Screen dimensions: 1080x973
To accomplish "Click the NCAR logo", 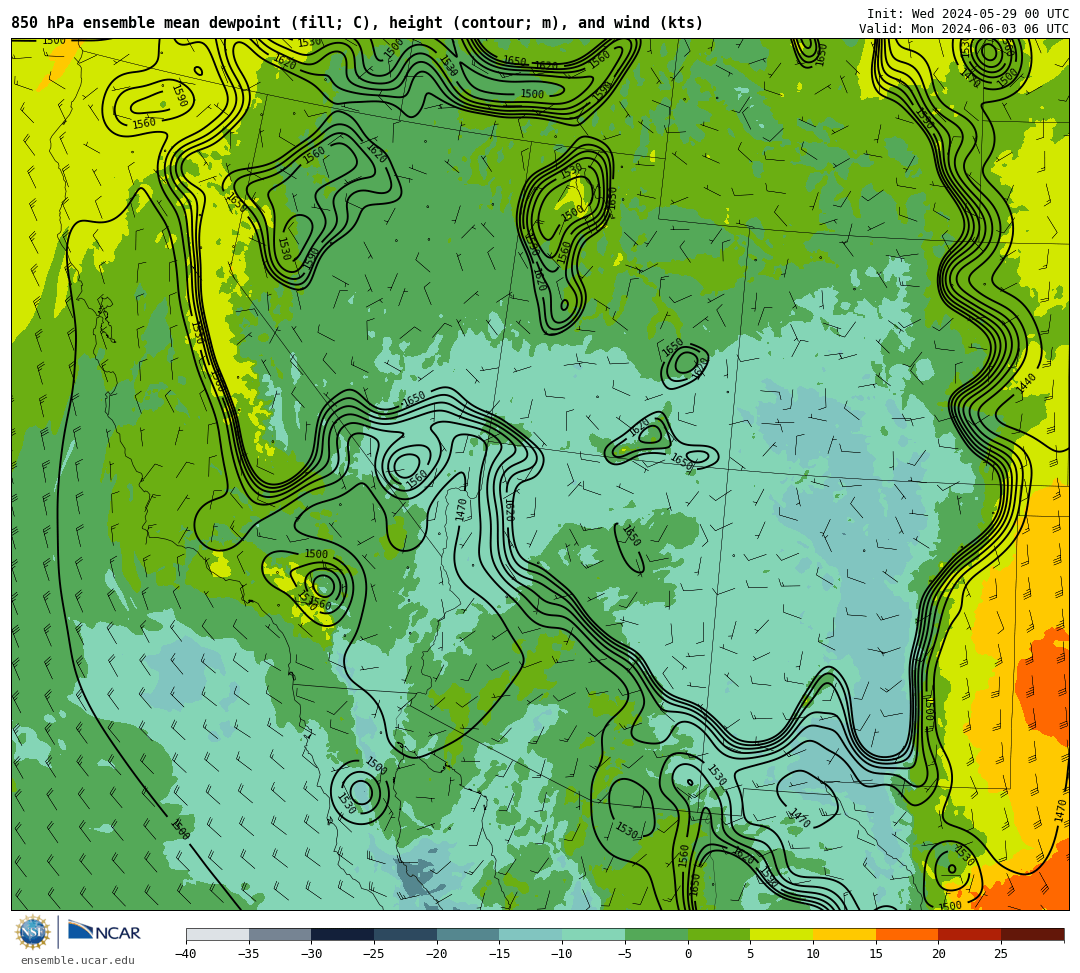I will point(104,932).
